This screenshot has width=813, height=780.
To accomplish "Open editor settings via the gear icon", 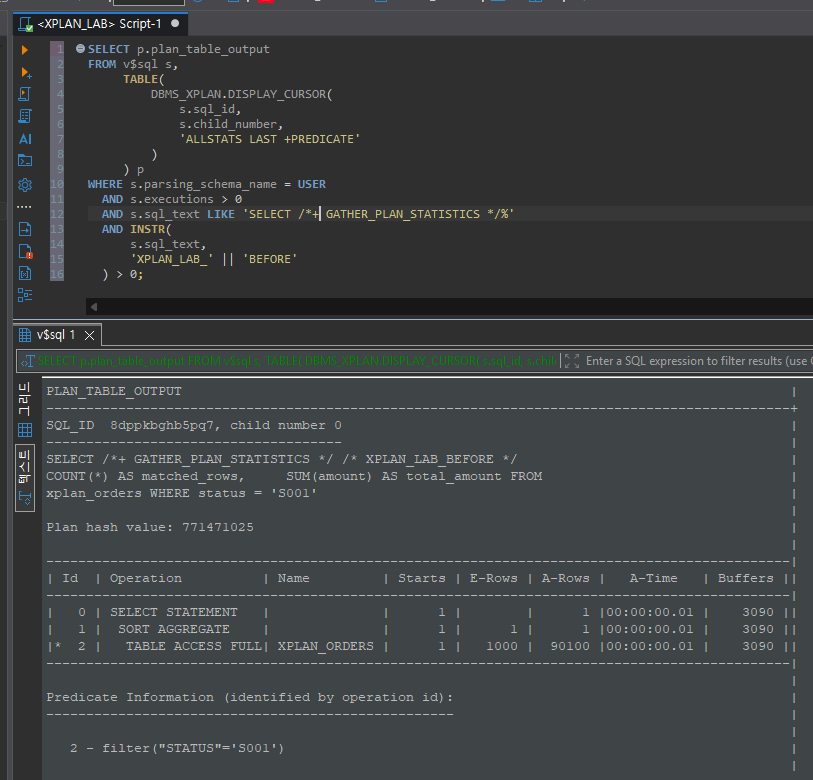I will tap(25, 185).
